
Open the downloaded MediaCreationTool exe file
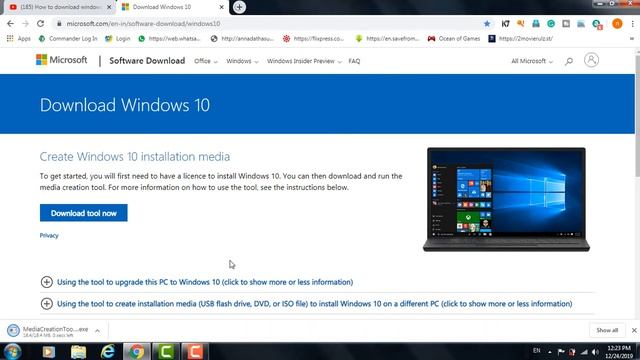pyautogui.click(x=48, y=331)
